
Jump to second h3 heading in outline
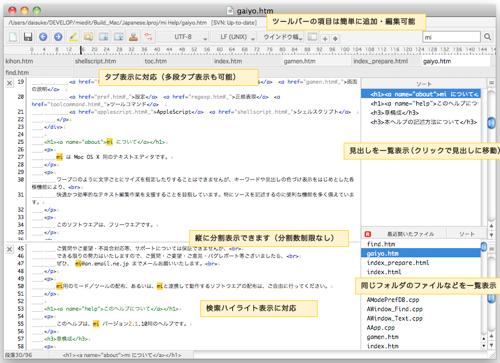(421, 122)
